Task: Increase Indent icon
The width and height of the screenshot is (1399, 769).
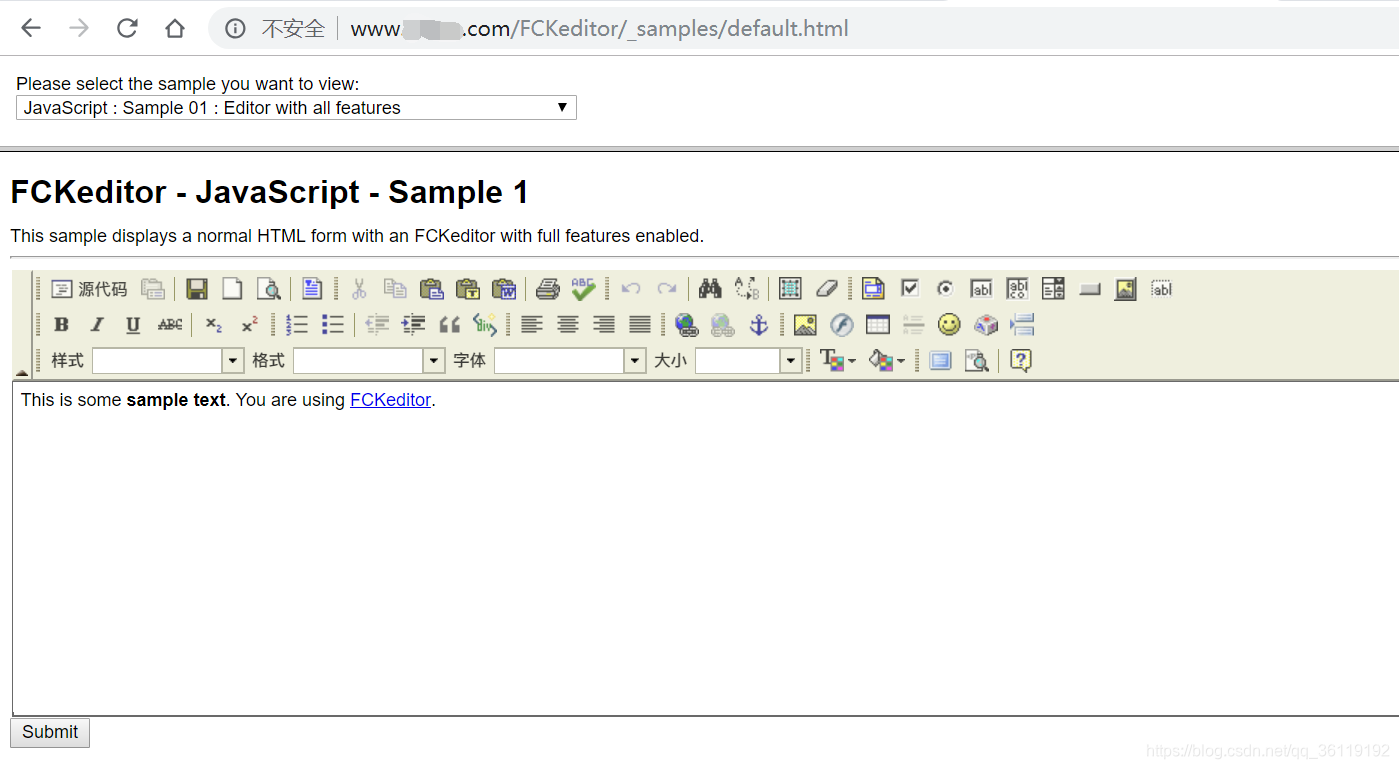Action: 413,324
